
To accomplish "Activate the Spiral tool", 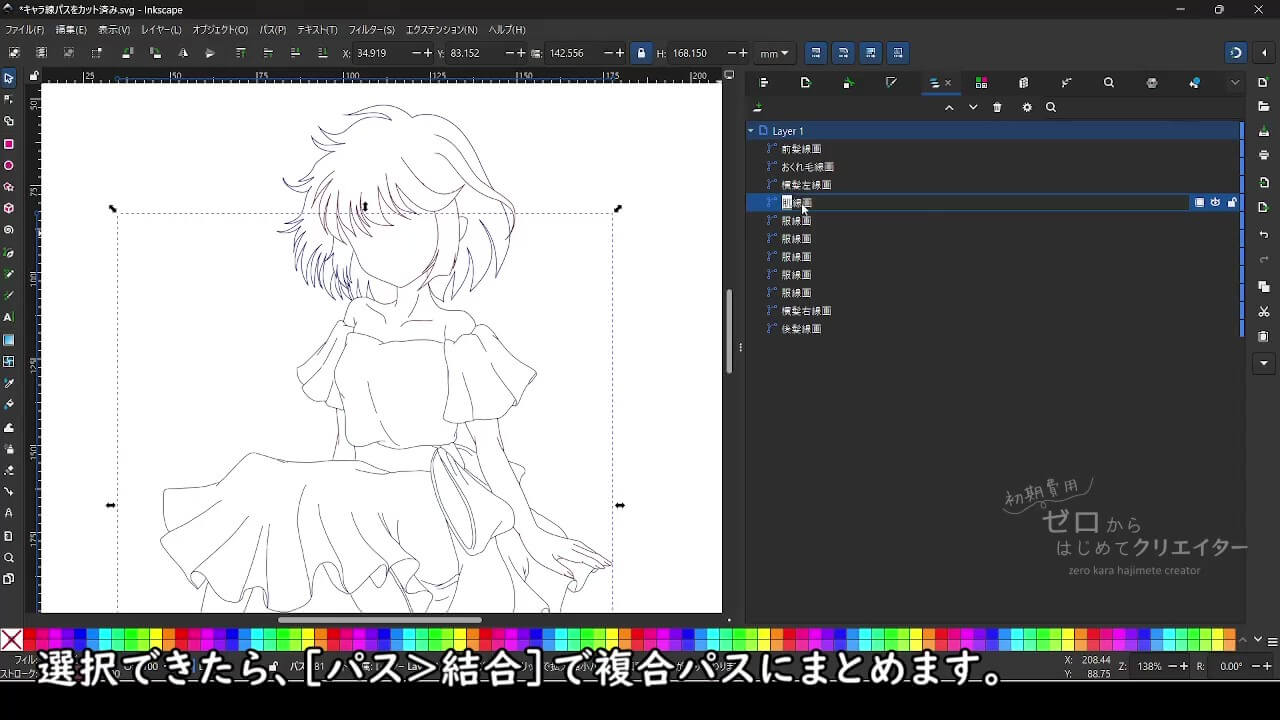I will click(9, 230).
